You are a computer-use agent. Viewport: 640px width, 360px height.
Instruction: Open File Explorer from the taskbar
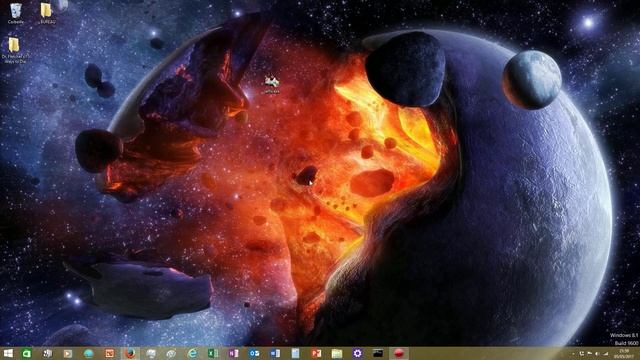click(337, 353)
